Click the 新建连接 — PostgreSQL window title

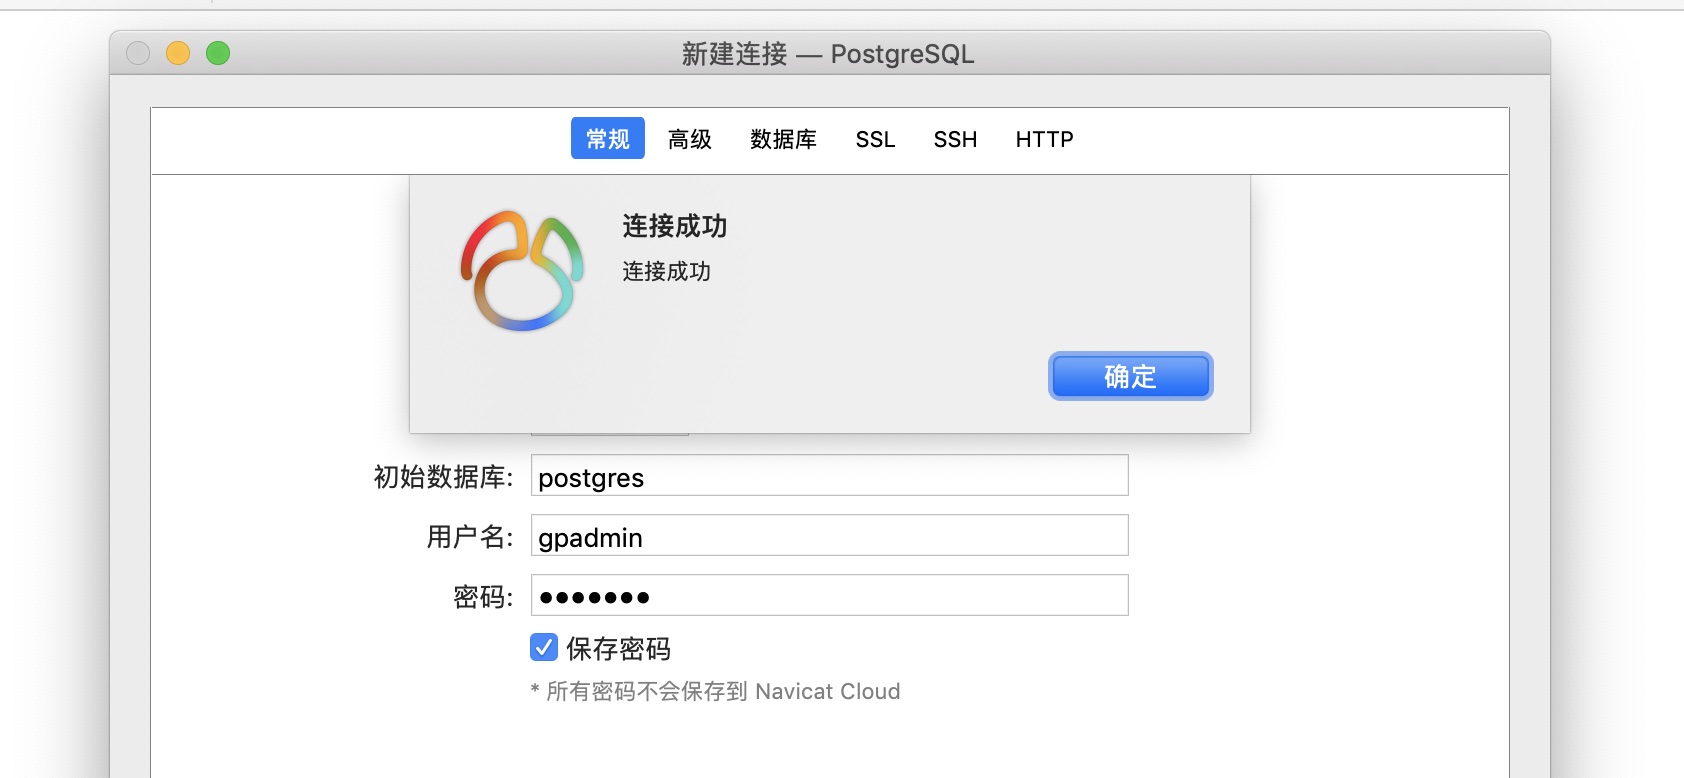coord(828,54)
